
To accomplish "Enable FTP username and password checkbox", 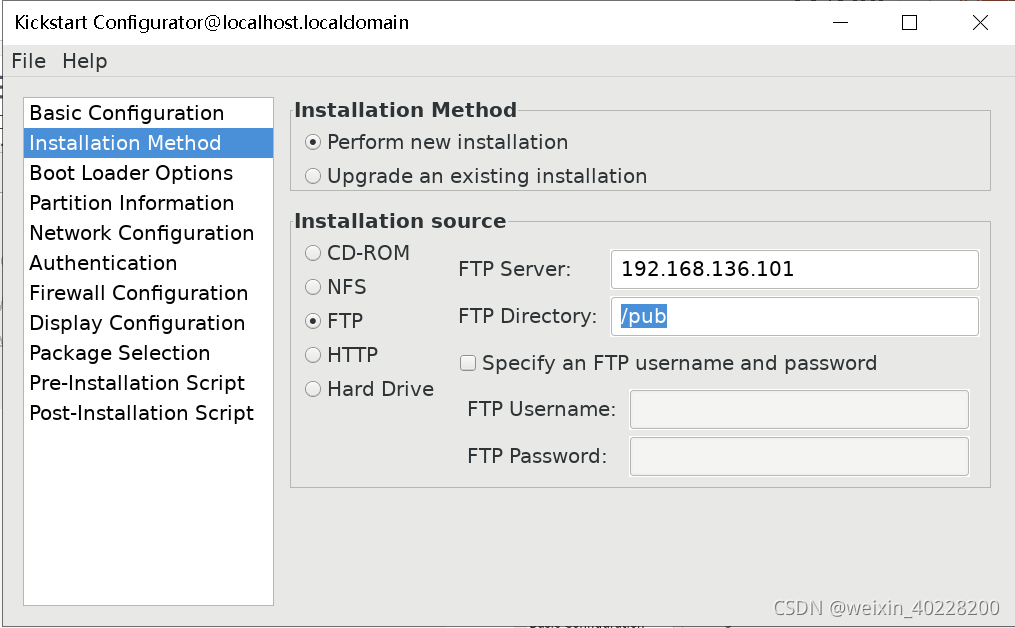I will 468,363.
